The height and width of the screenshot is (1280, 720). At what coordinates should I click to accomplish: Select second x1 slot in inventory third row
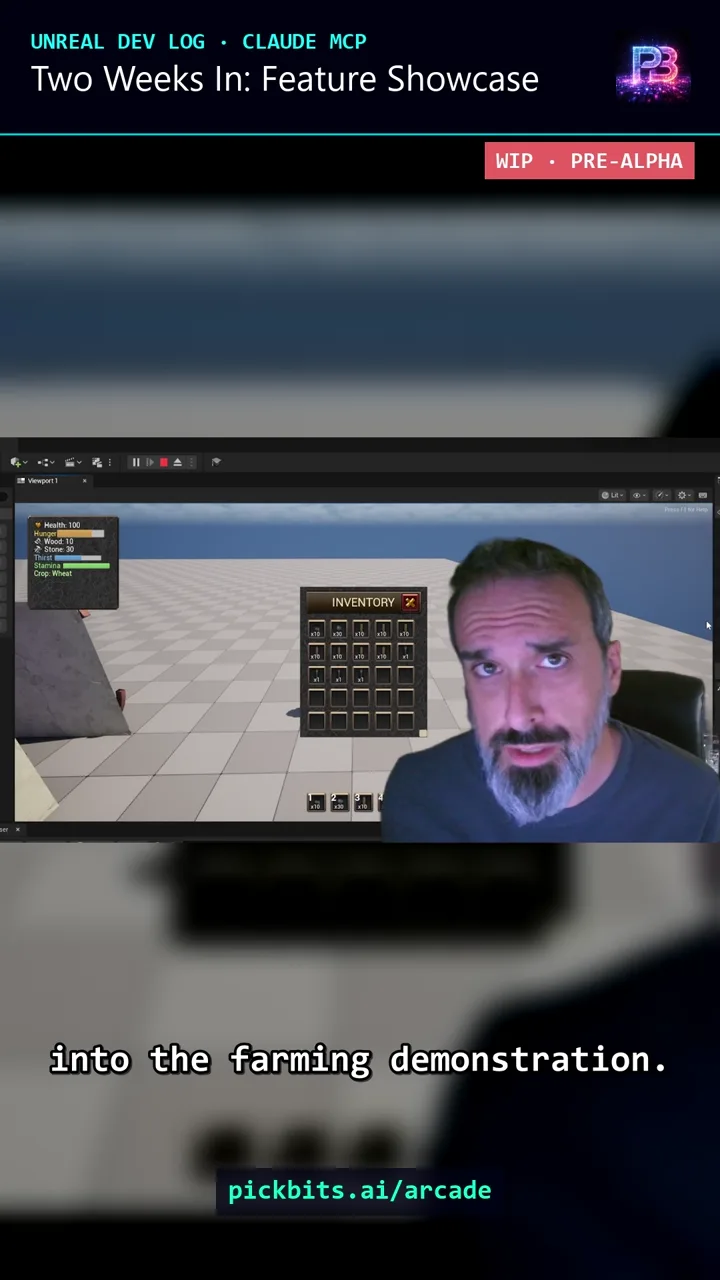point(338,675)
